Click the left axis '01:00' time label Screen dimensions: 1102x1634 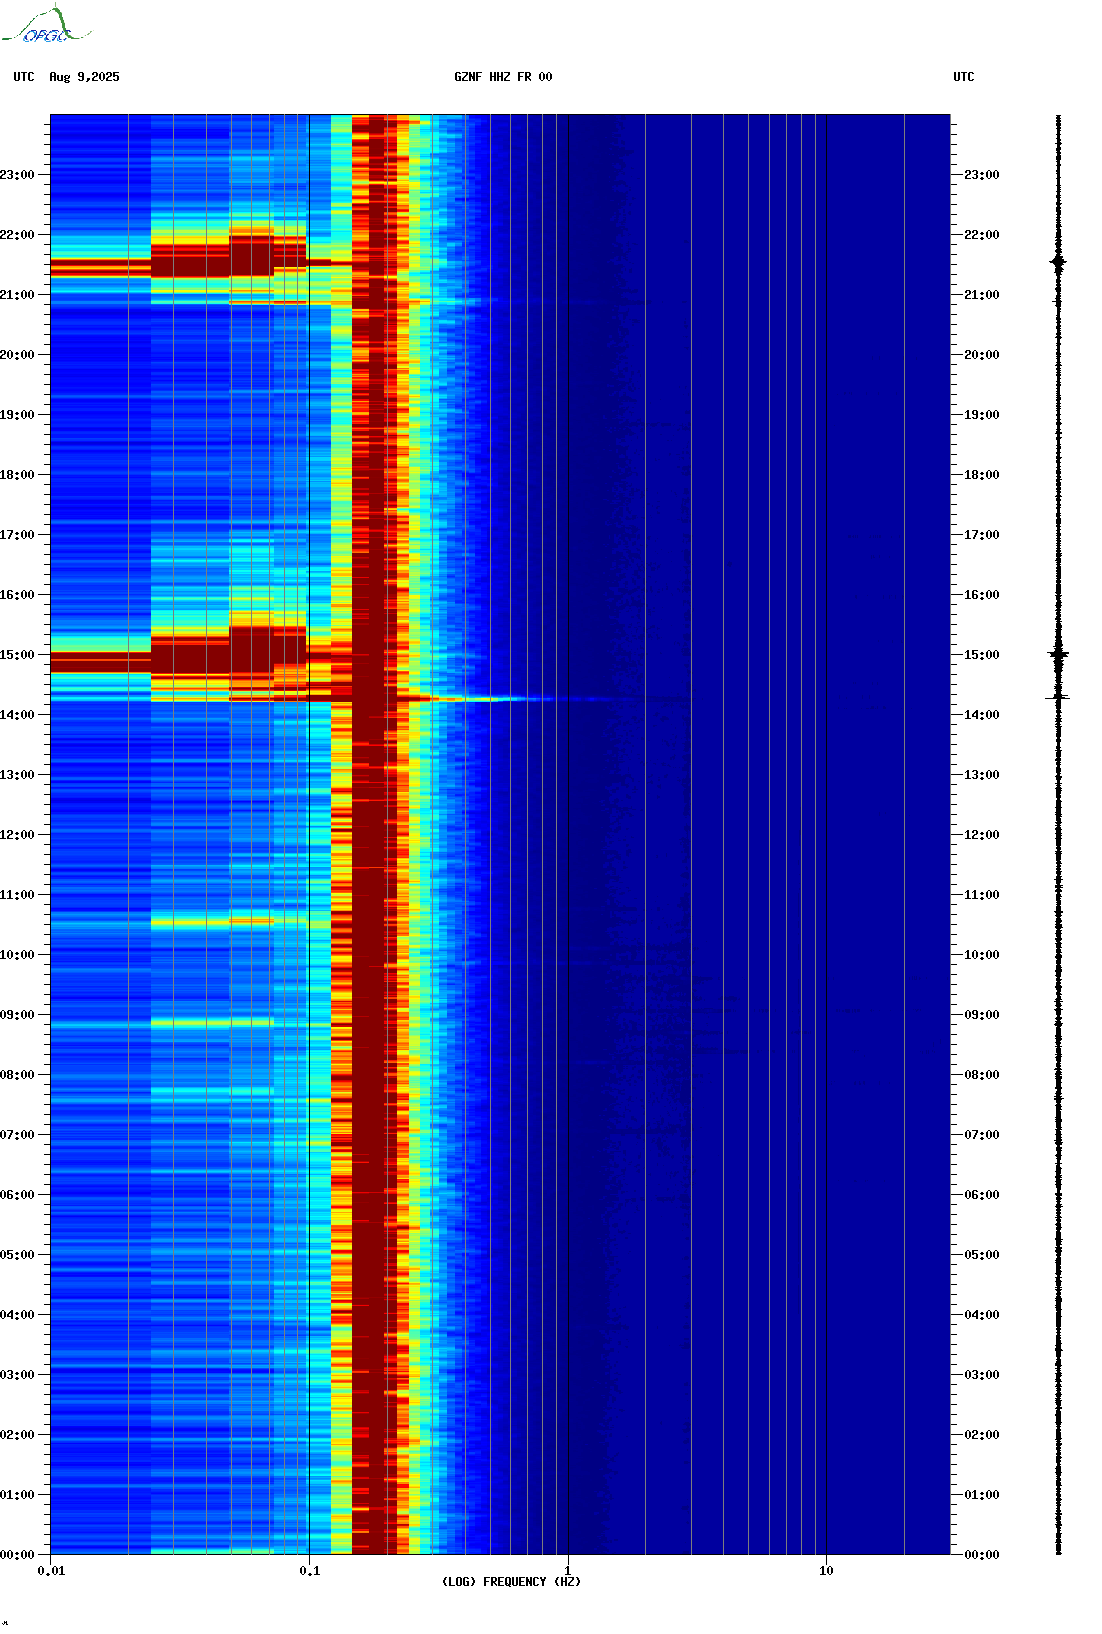(17, 1495)
